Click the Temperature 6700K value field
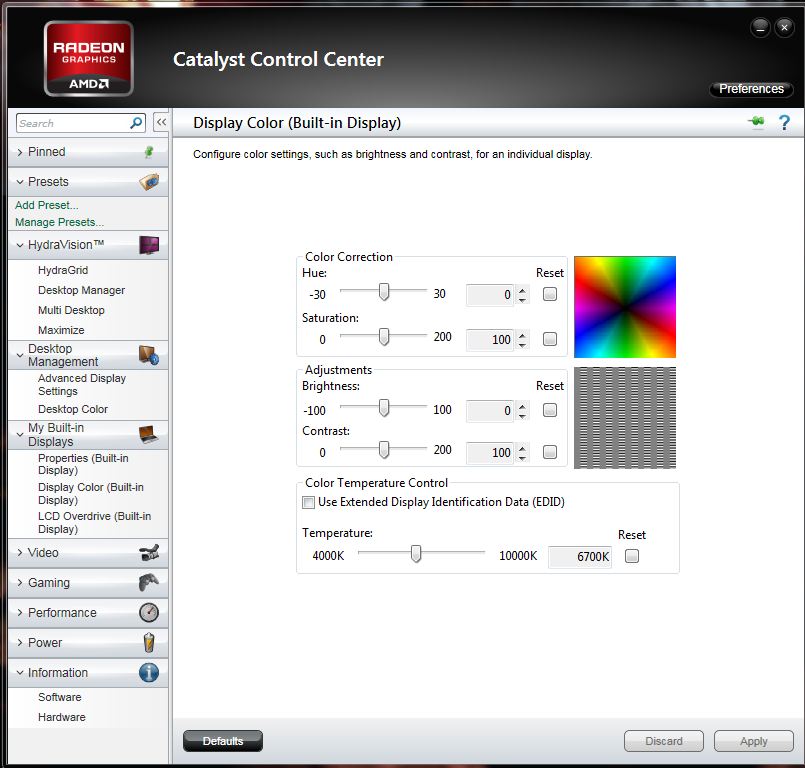Screen dimensions: 805x768 coord(580,557)
